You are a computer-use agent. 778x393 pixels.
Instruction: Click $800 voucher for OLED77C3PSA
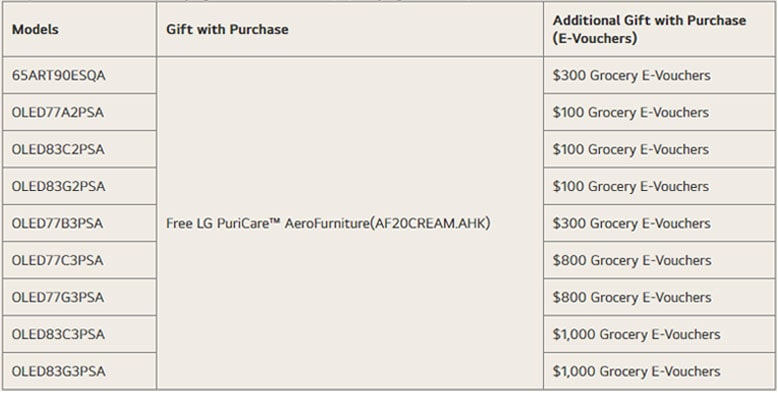pos(632,261)
